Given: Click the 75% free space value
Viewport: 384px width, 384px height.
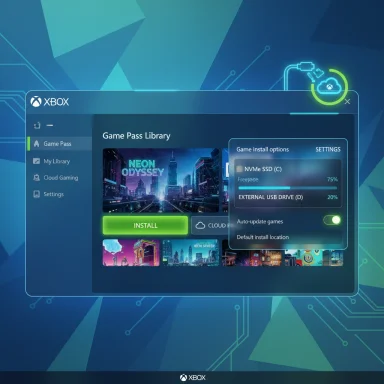Looking at the screenshot, I should 332,179.
